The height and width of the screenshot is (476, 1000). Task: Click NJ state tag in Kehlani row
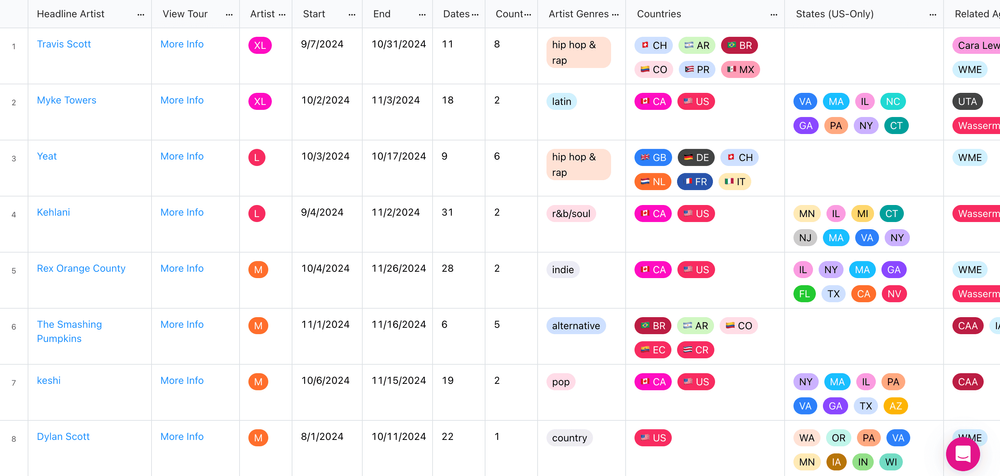[x=805, y=238]
